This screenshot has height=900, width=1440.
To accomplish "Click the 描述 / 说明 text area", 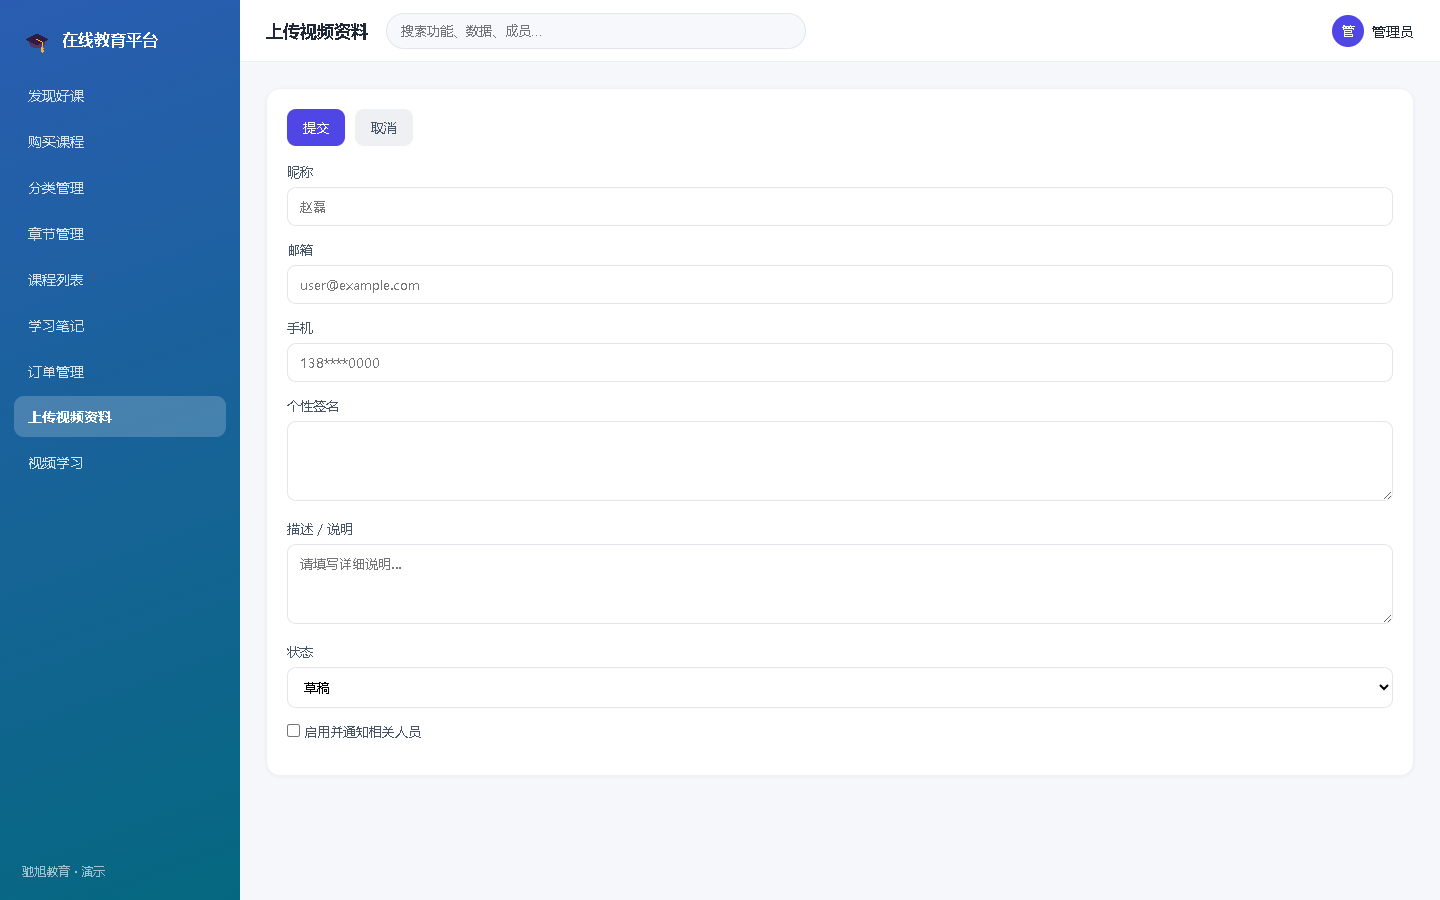I will click(840, 584).
